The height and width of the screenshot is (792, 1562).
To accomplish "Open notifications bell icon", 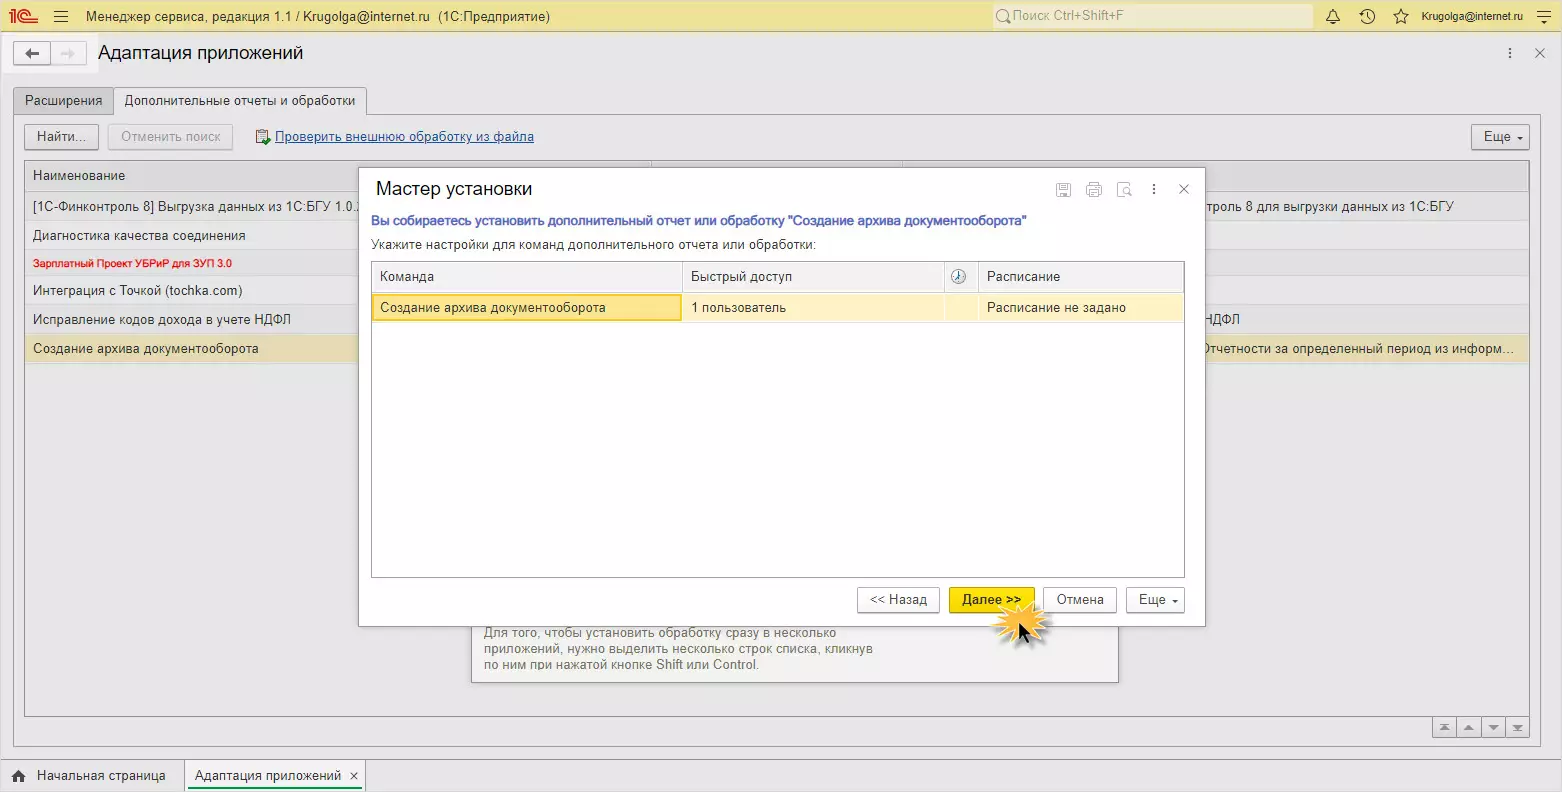I will tap(1333, 16).
